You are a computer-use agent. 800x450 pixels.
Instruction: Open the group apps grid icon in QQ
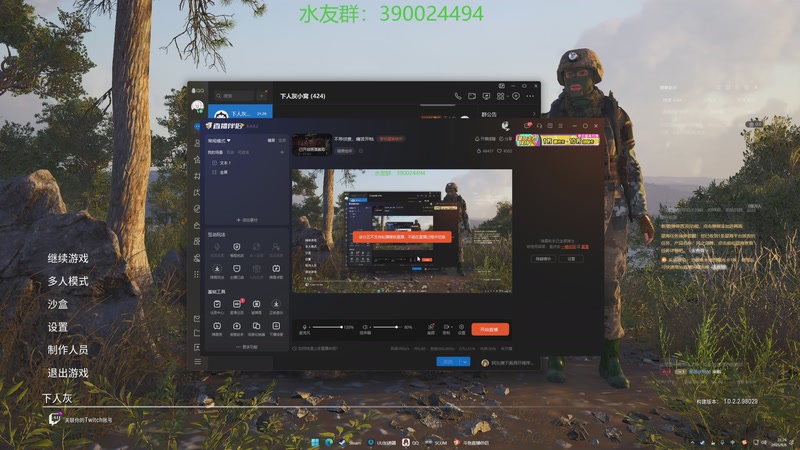point(500,96)
